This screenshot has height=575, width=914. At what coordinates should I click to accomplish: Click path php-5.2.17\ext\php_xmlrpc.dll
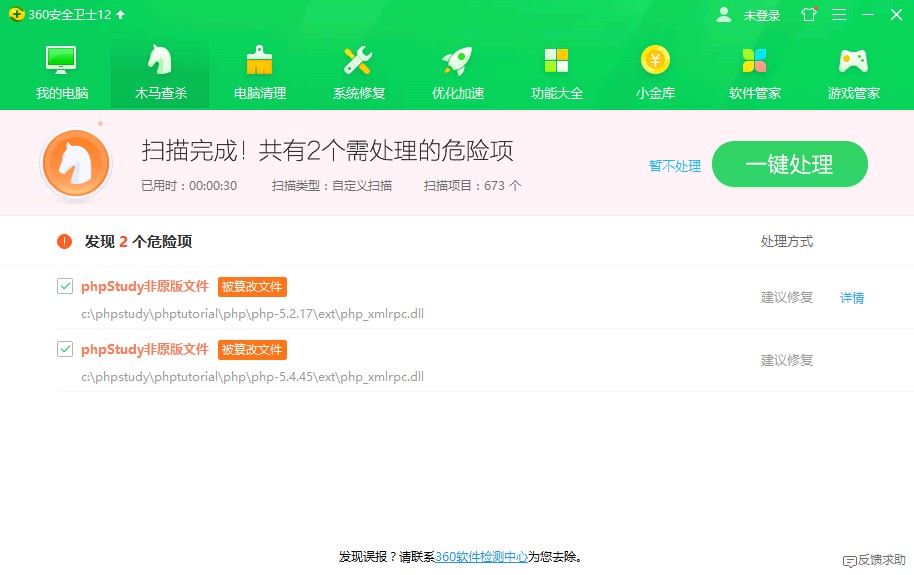(x=252, y=314)
